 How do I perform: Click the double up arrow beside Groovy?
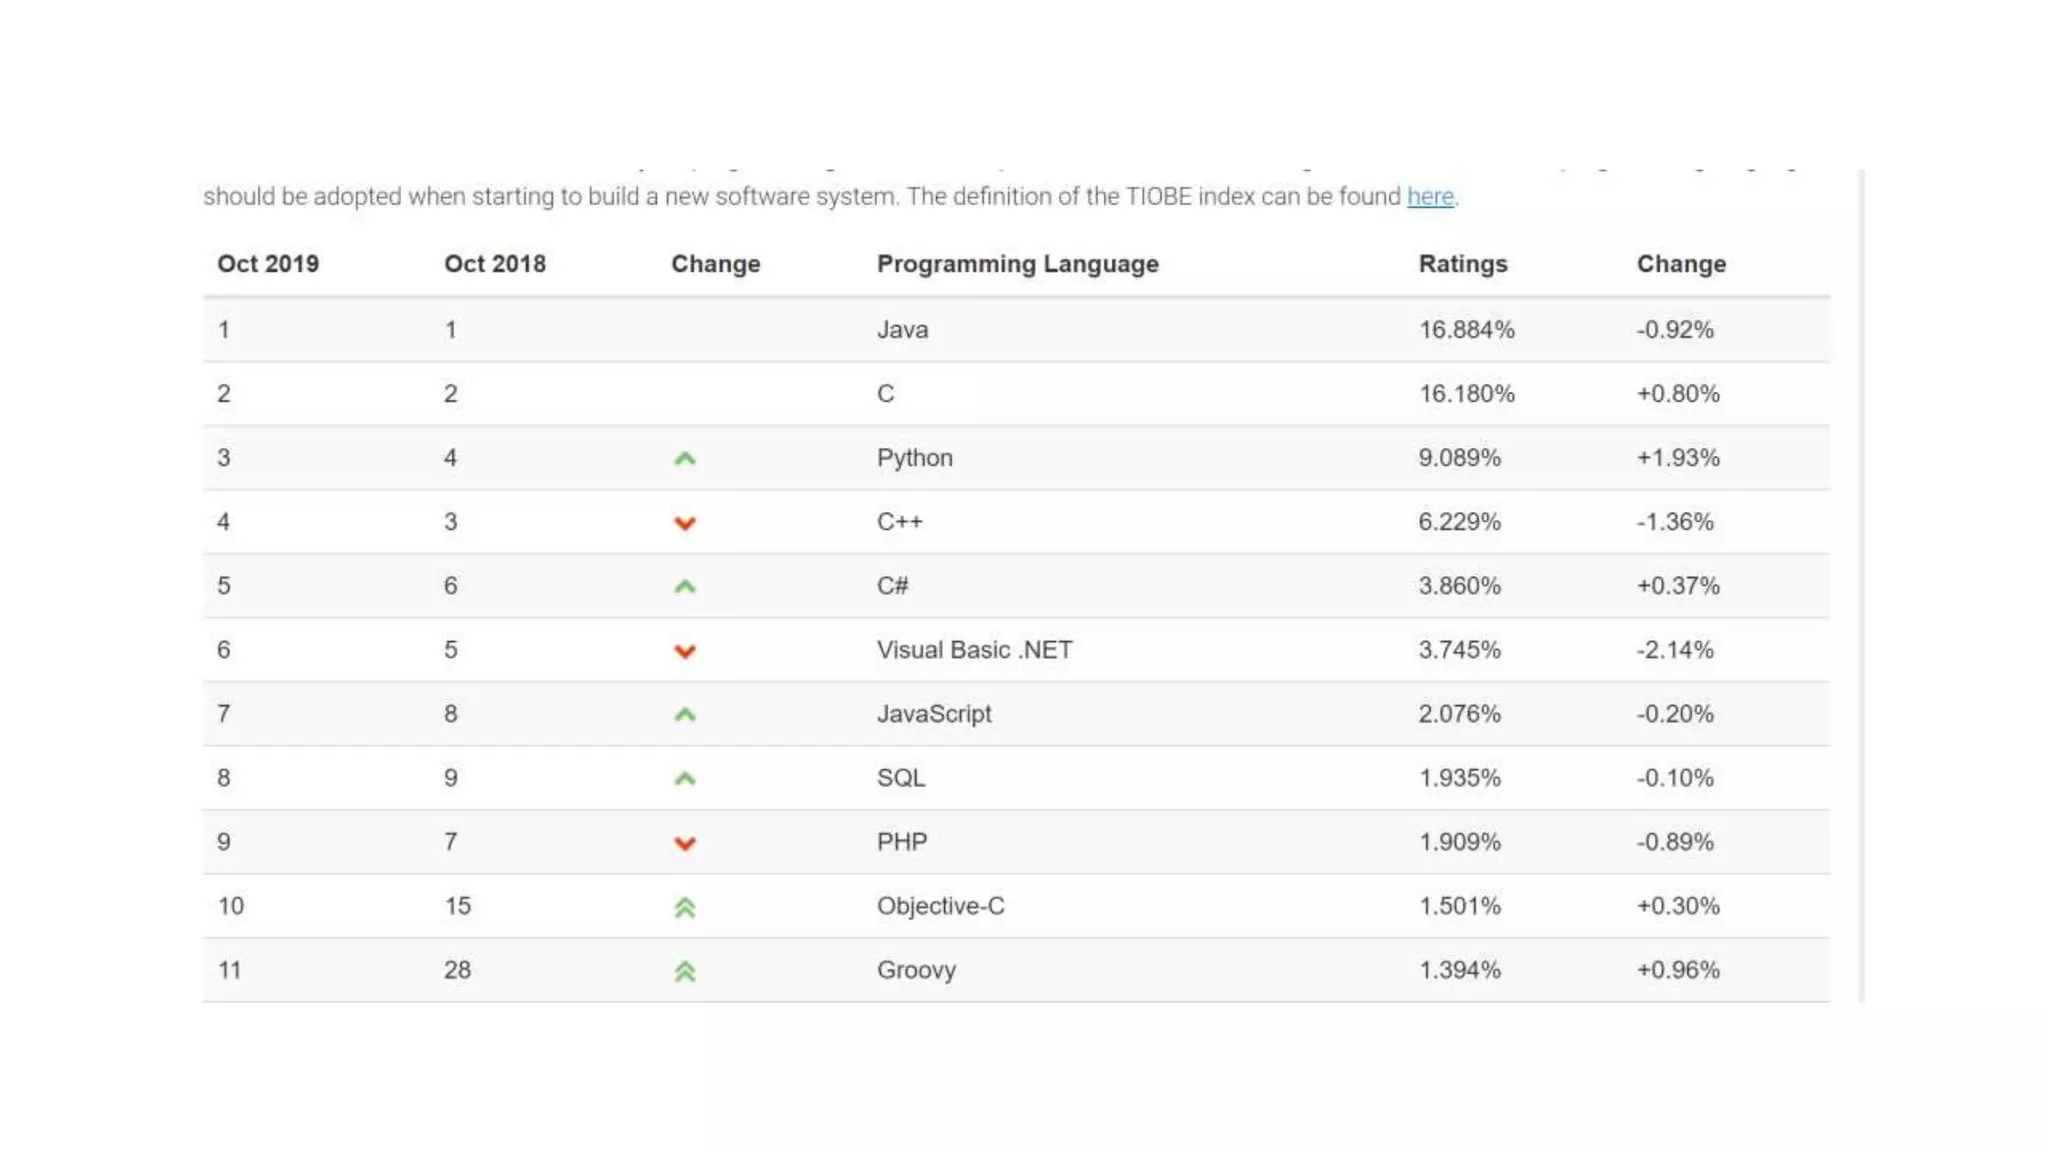685,971
